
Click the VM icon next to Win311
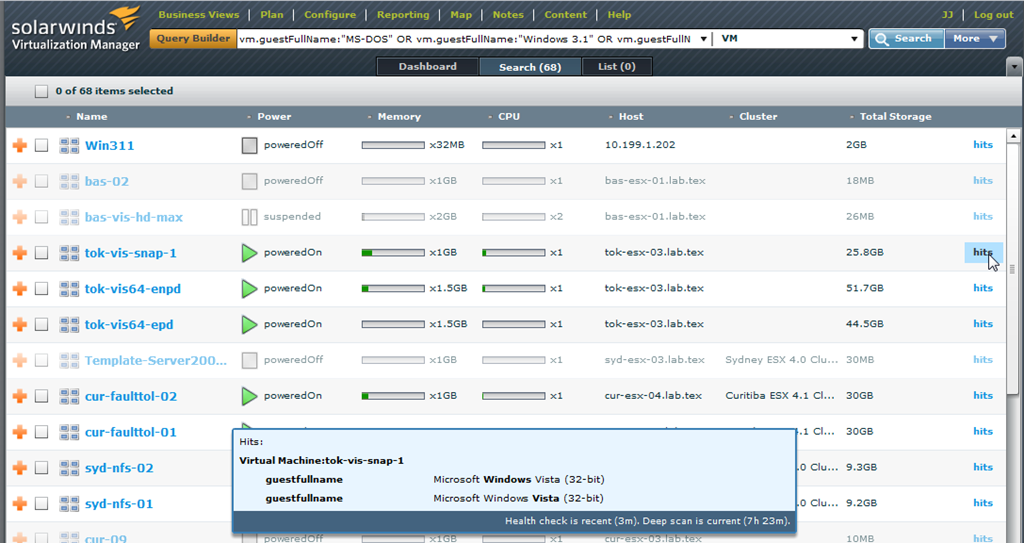click(x=69, y=146)
